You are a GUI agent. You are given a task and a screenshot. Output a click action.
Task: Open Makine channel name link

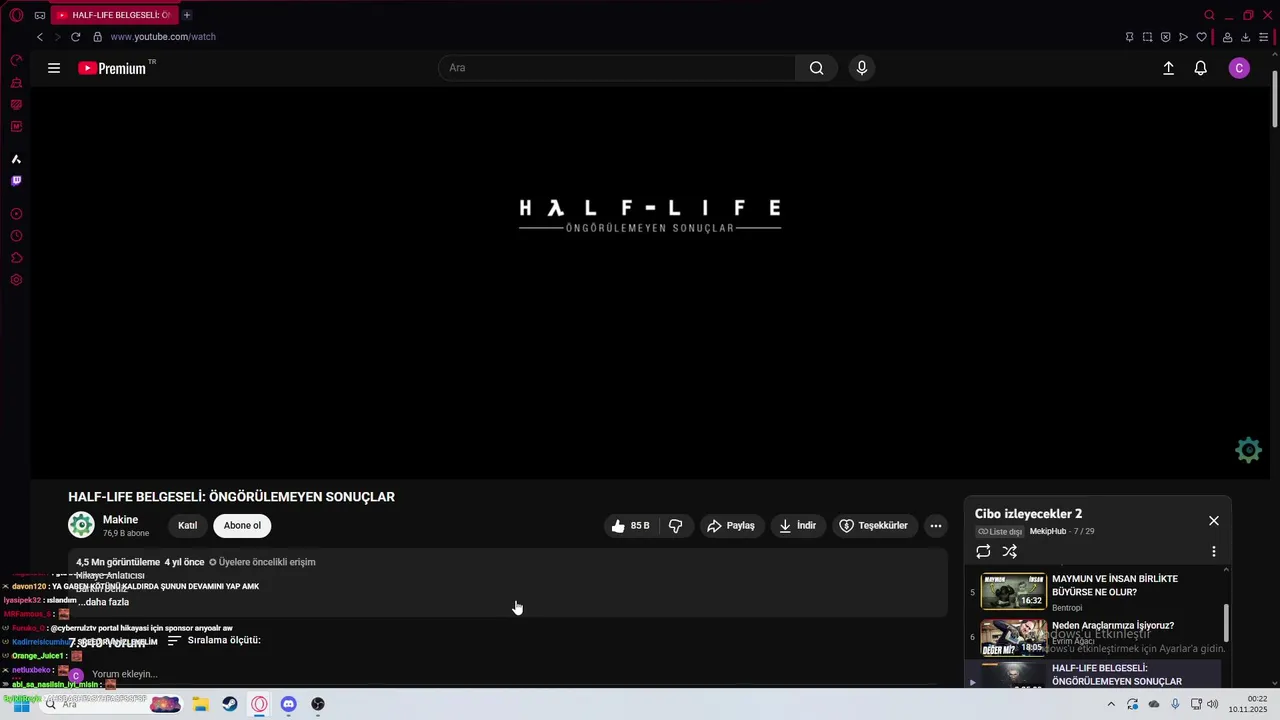pyautogui.click(x=120, y=520)
